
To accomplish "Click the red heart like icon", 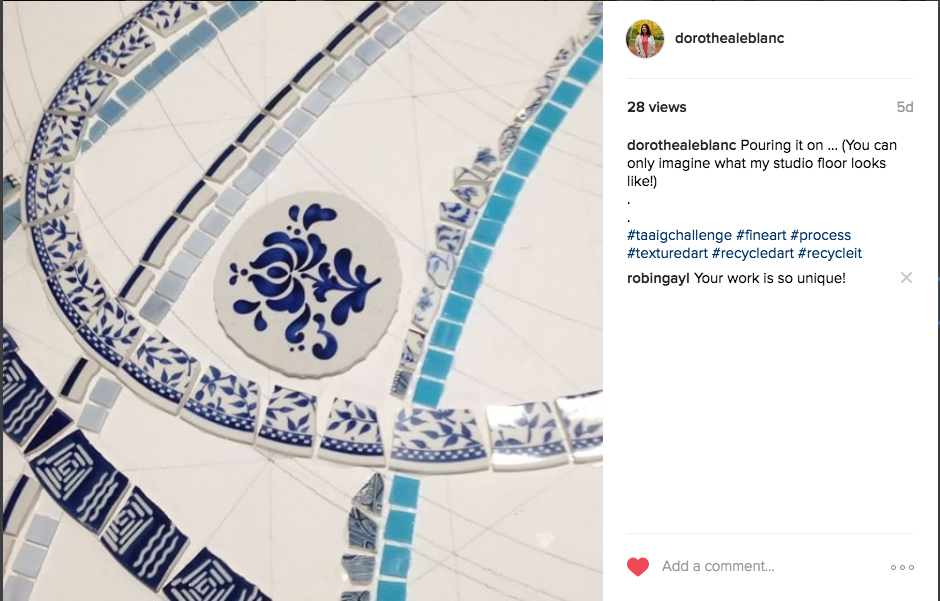I will pos(638,566).
